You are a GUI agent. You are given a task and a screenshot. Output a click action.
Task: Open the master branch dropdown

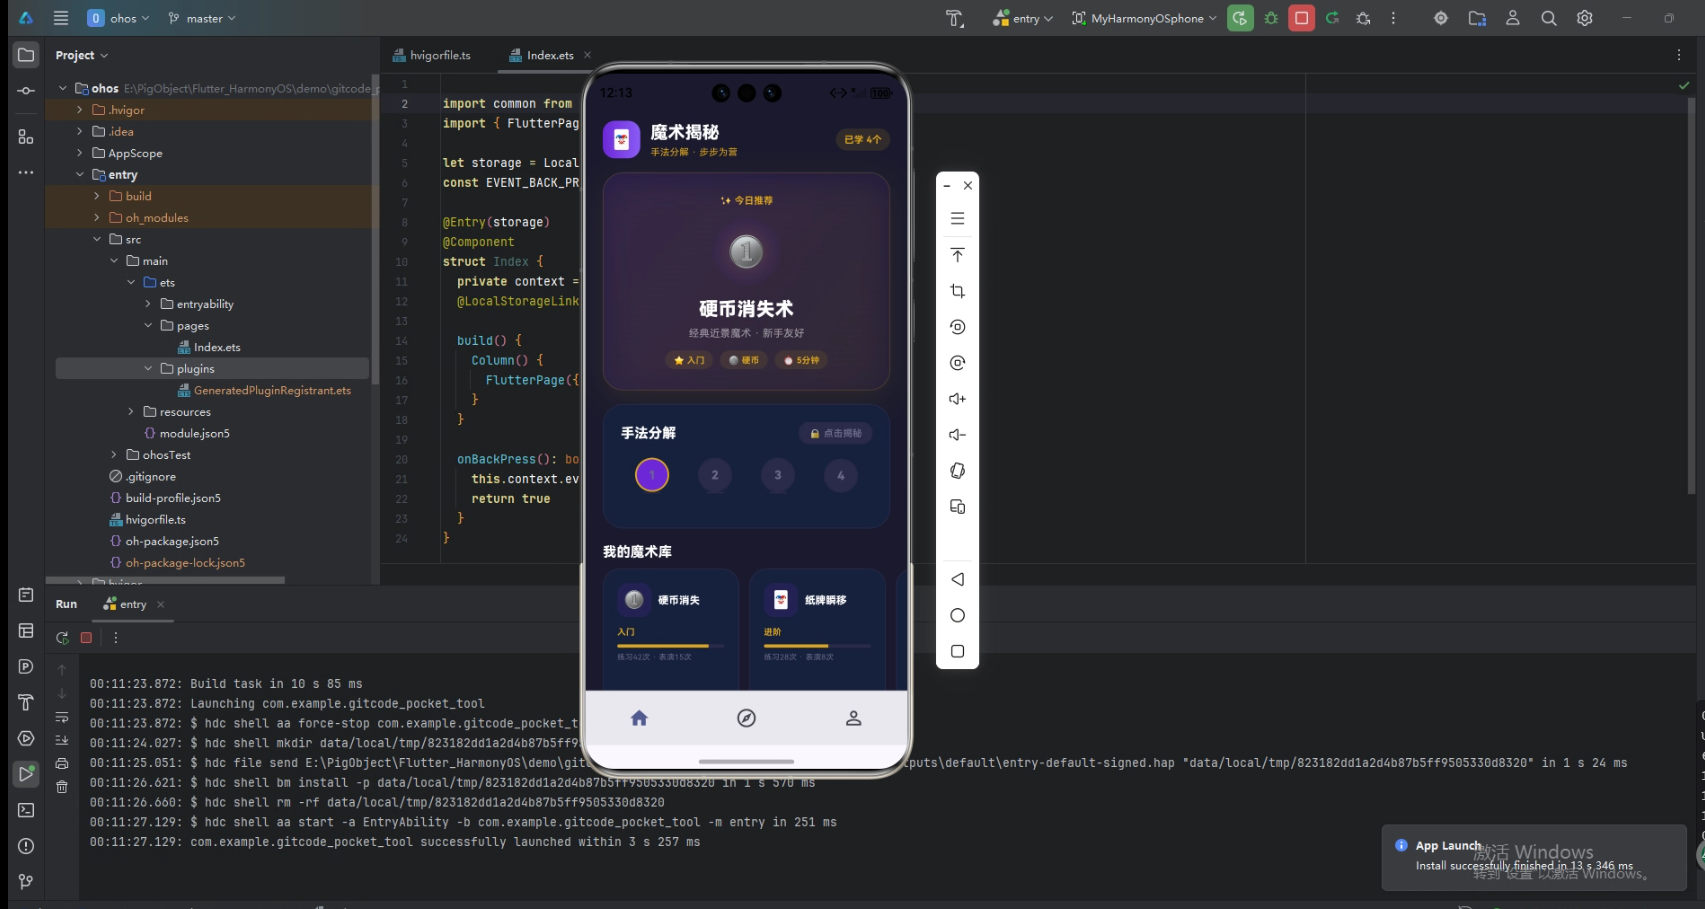point(202,18)
